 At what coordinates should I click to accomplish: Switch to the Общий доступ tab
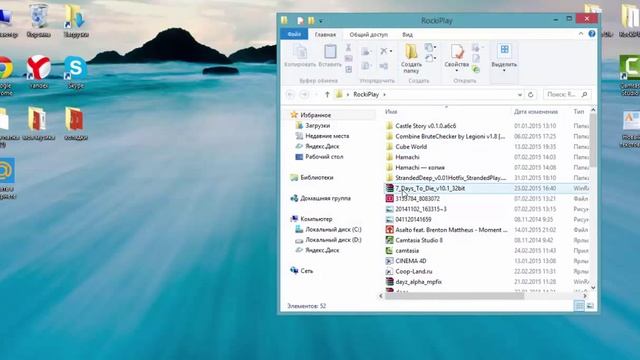(x=369, y=35)
